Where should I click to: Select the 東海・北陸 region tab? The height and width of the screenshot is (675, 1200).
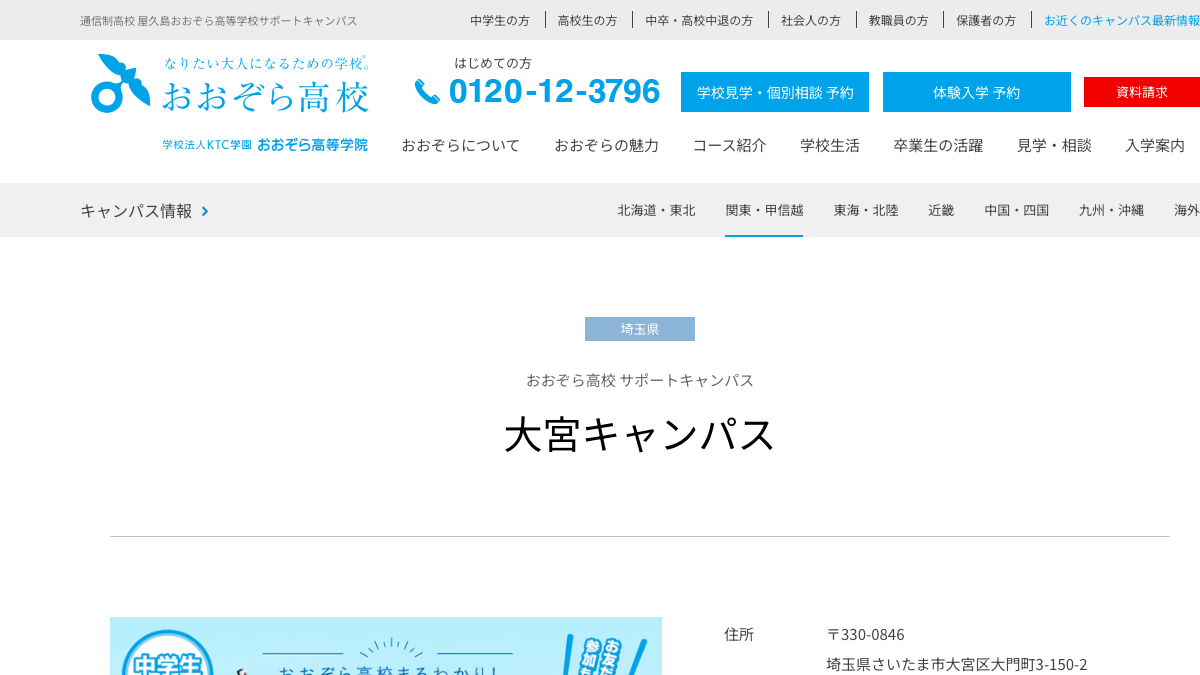click(x=866, y=210)
